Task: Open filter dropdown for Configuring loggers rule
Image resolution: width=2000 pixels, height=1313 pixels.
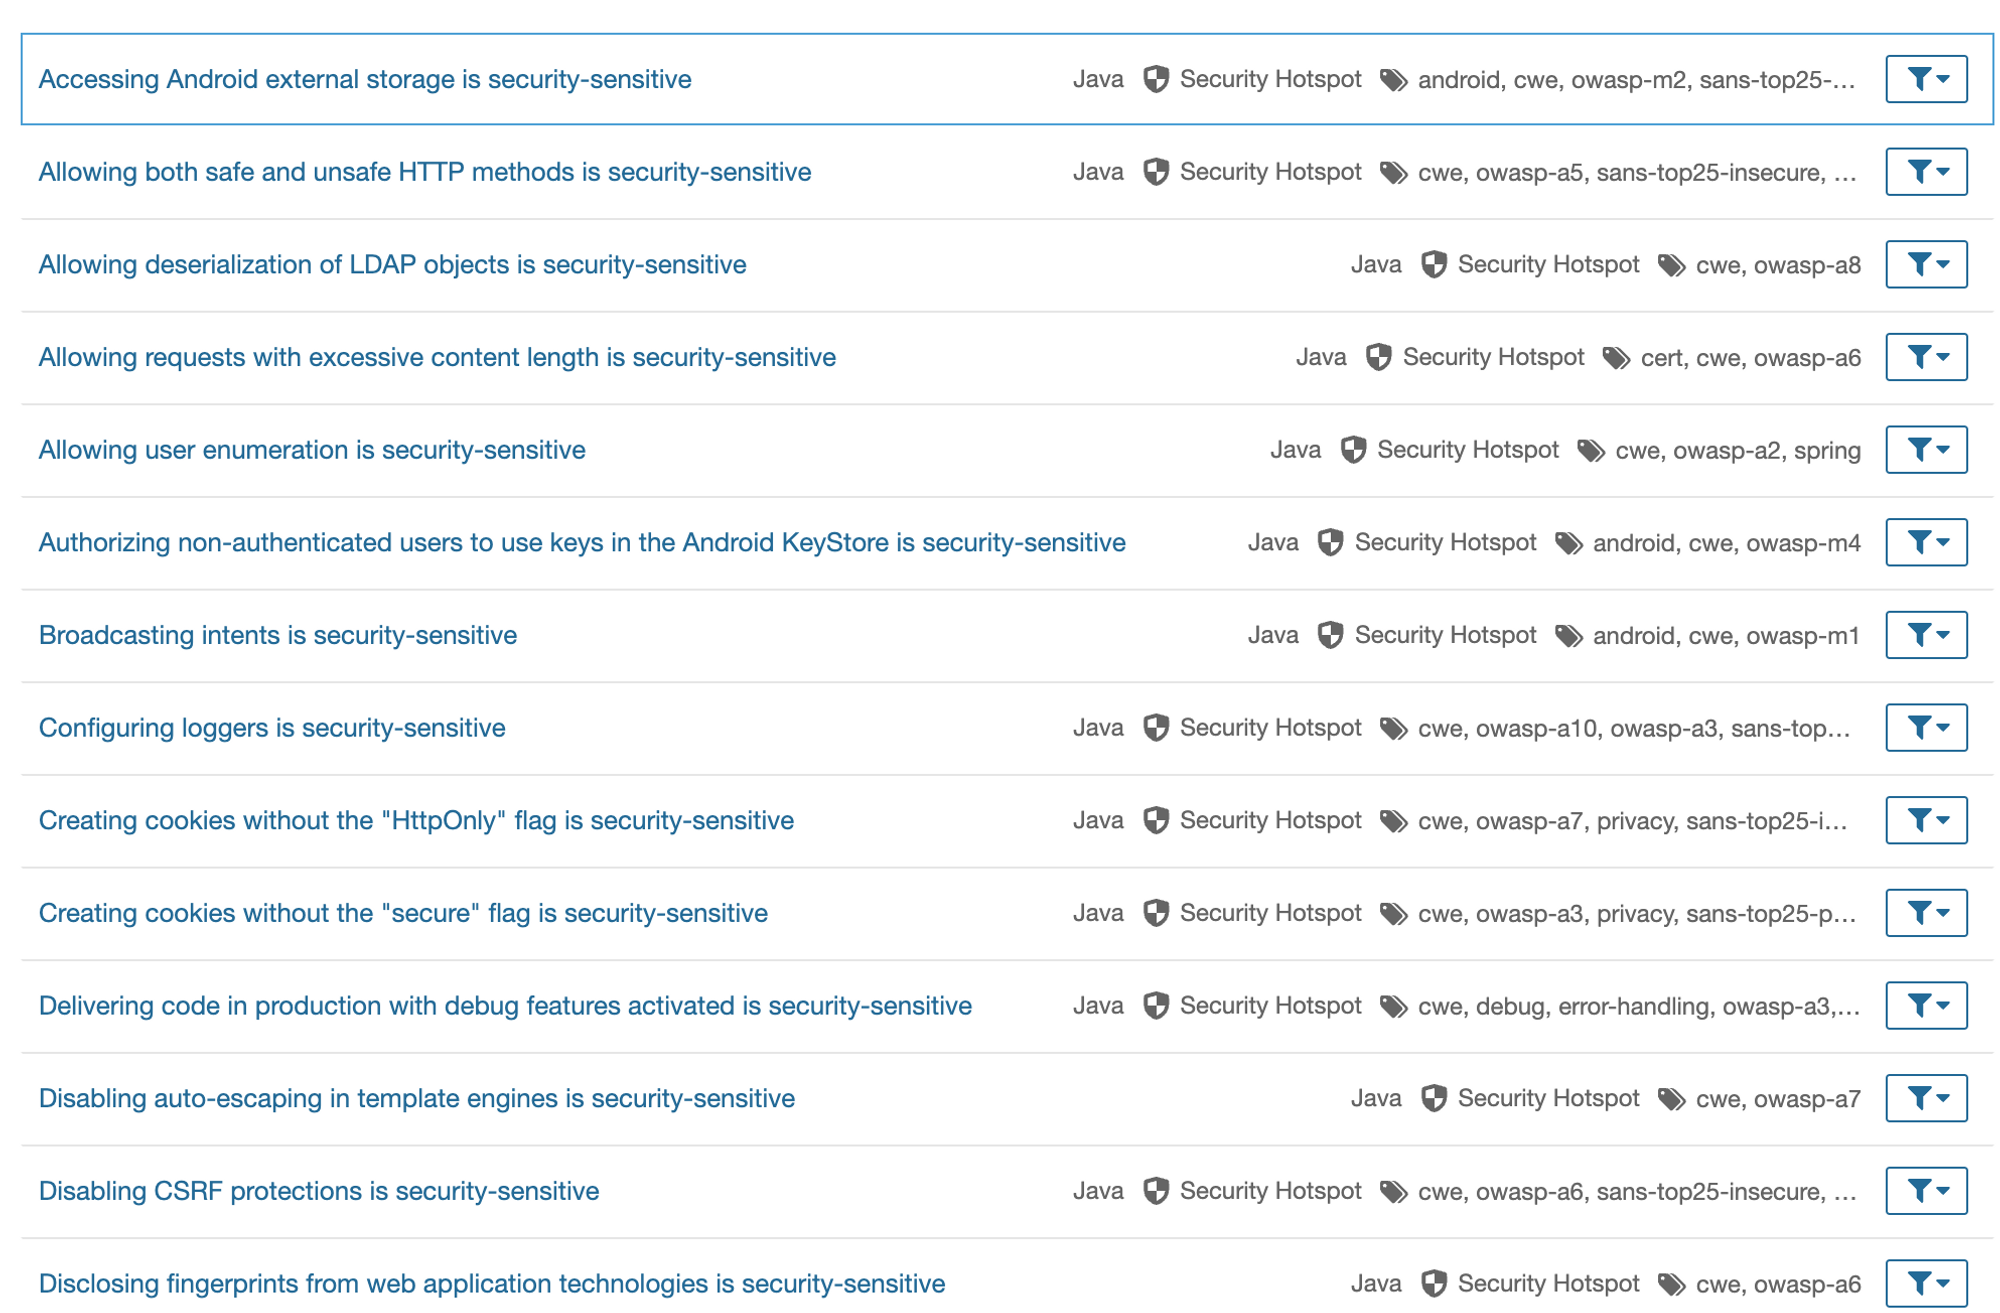Action: point(1925,728)
